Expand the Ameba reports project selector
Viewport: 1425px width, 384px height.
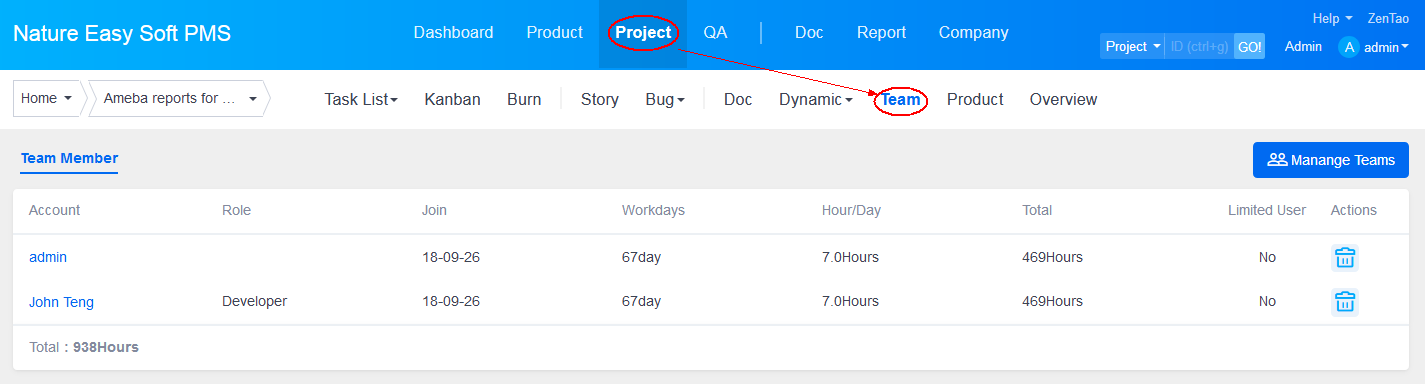tap(180, 99)
